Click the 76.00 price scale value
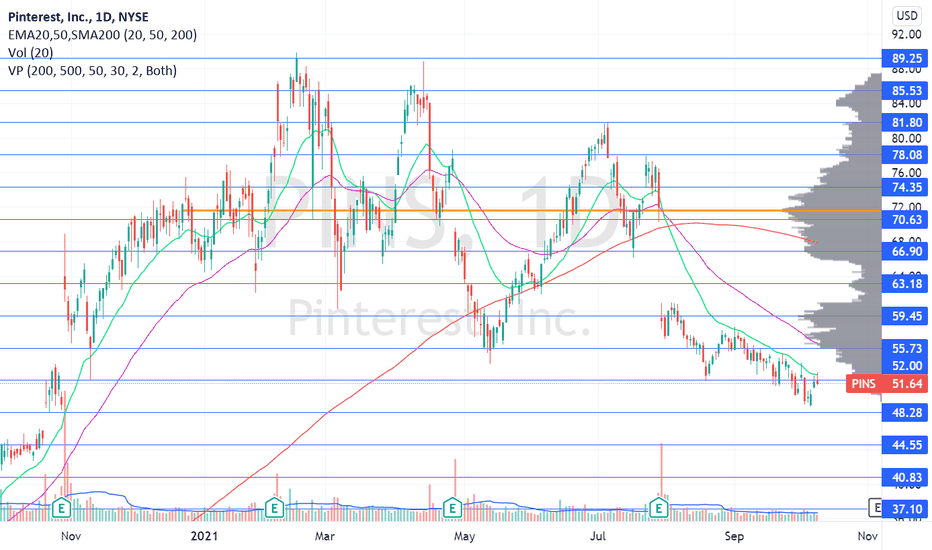Image resolution: width=932 pixels, height=550 pixels. tap(907, 173)
